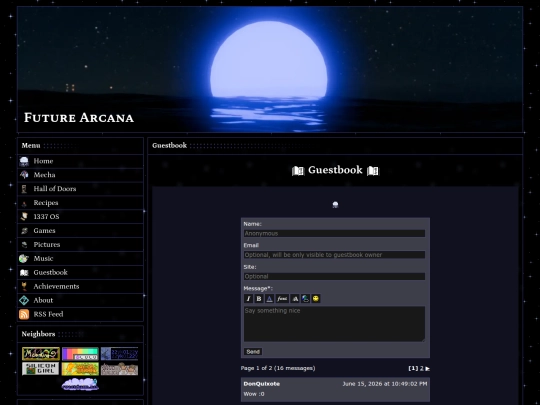
Task: Visit the purple cloud neighbor badge
Action: click(80, 384)
